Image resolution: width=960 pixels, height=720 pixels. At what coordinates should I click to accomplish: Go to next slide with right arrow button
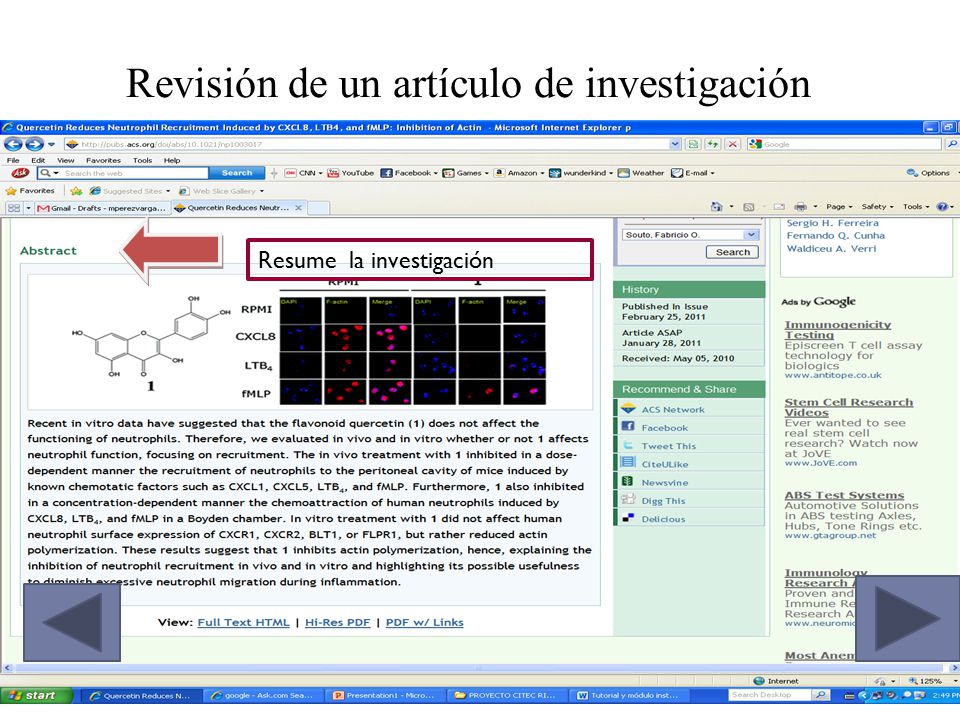pyautogui.click(x=907, y=618)
